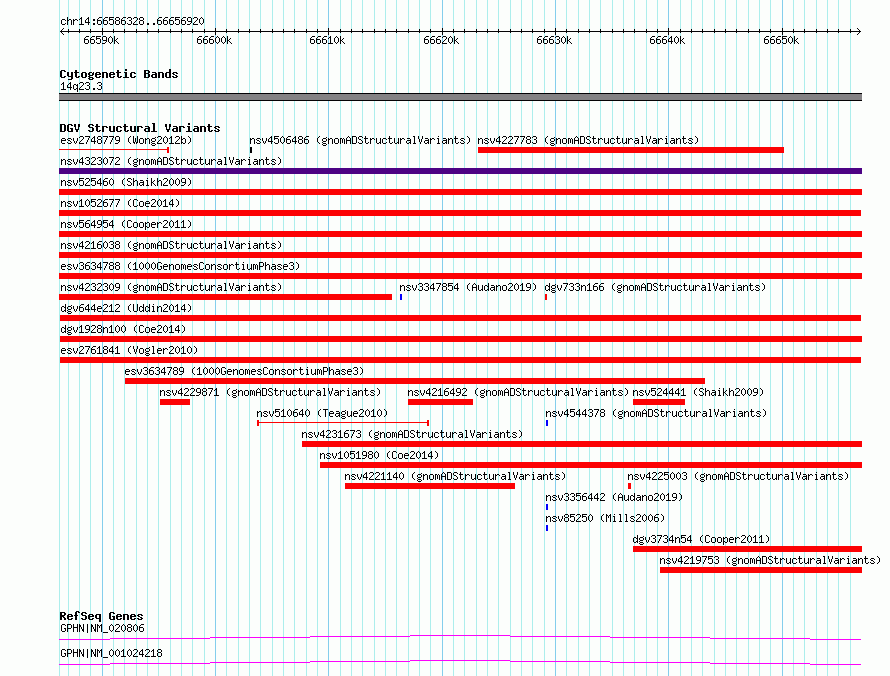Click the 14q23.3 band label

click(81, 86)
